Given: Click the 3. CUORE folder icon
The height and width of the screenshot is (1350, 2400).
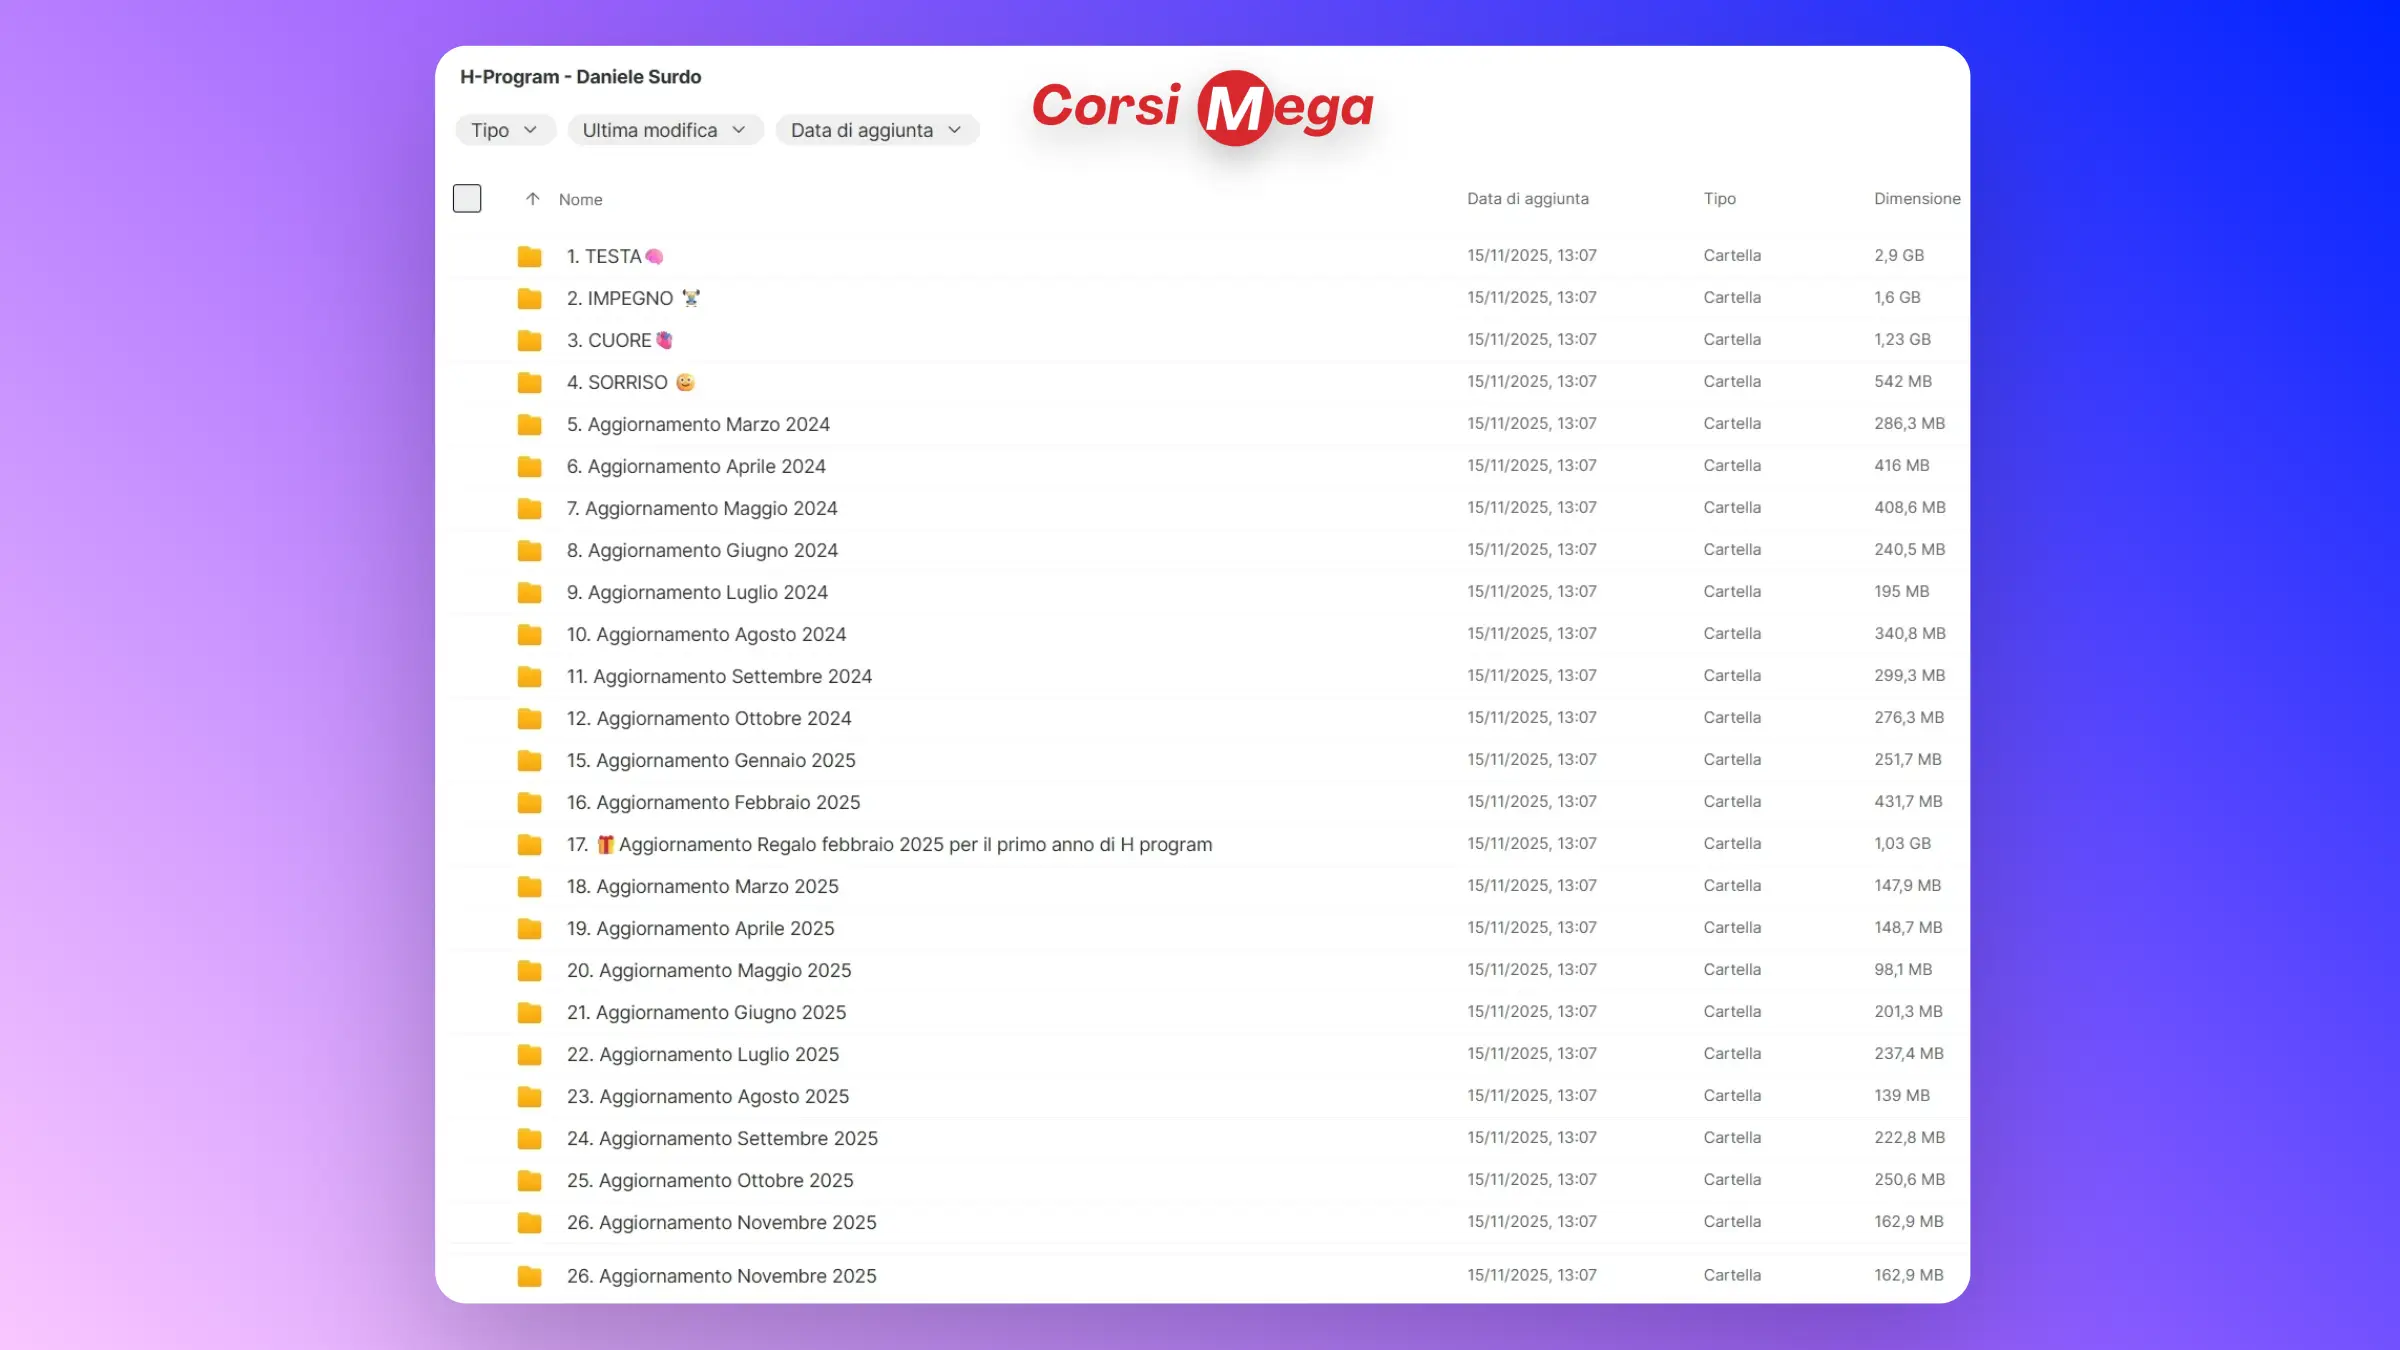Looking at the screenshot, I should (x=529, y=341).
